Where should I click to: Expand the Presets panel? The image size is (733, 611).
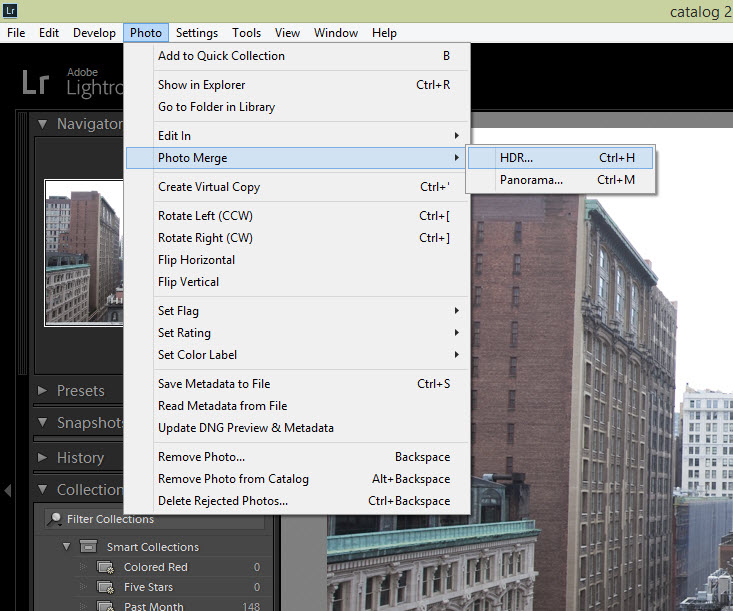43,391
